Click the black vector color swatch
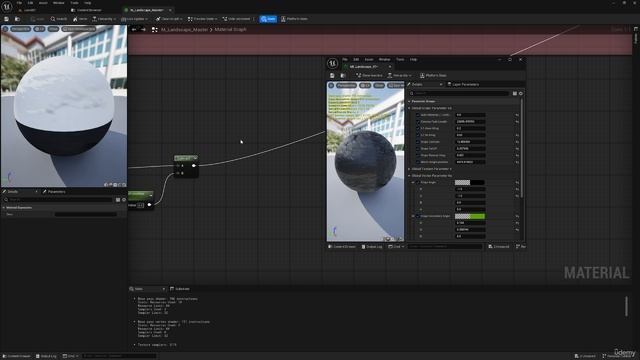Viewport: 640px width, 360px height. 470,182
